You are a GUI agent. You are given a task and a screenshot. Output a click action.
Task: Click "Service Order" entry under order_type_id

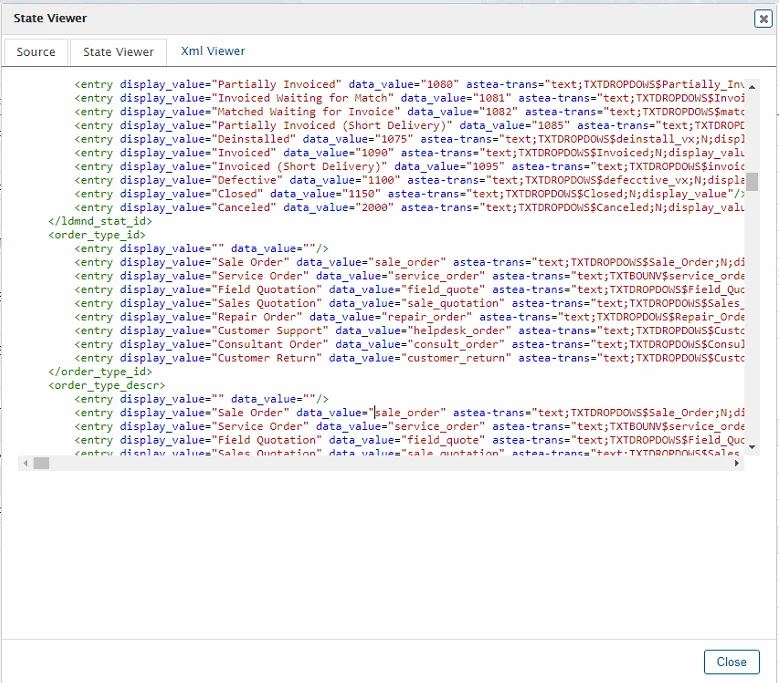409,276
